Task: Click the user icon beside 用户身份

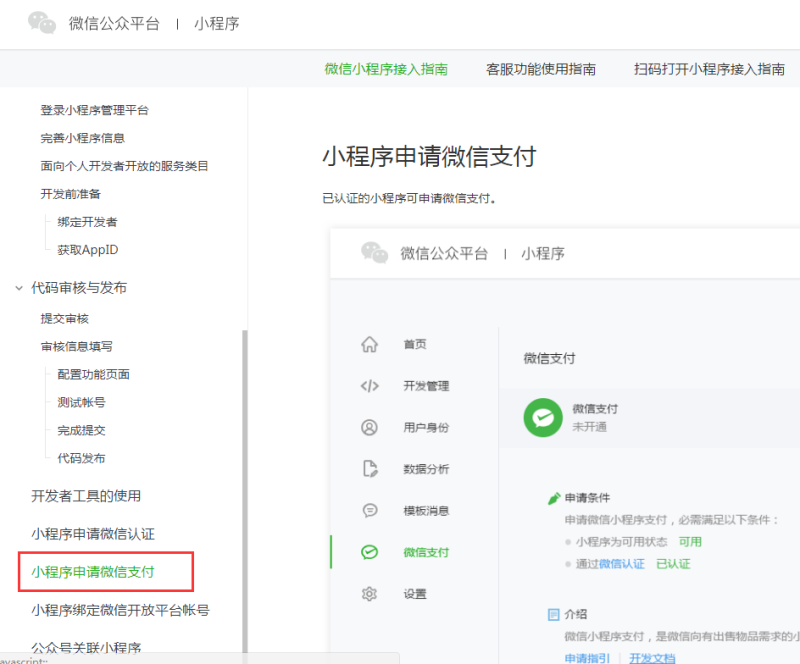Action: tap(369, 427)
